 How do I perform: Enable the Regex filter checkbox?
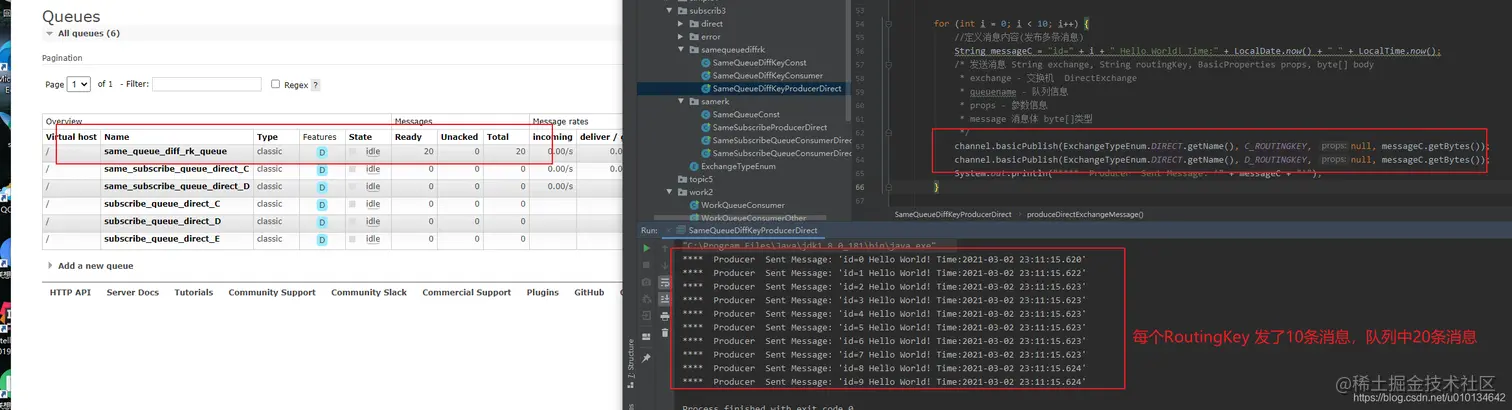276,85
